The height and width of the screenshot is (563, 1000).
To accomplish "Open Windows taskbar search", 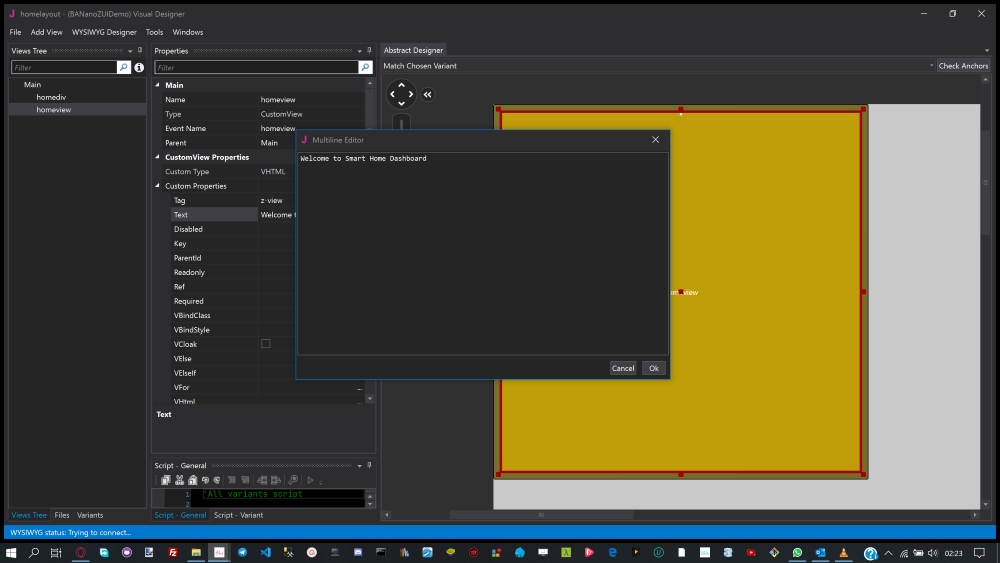I will 34,553.
